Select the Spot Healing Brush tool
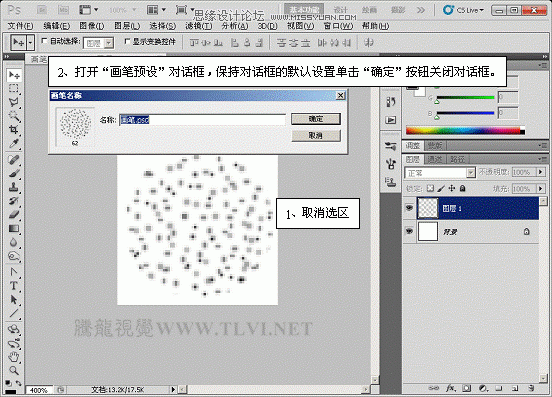The width and height of the screenshot is (552, 397). coord(14,159)
